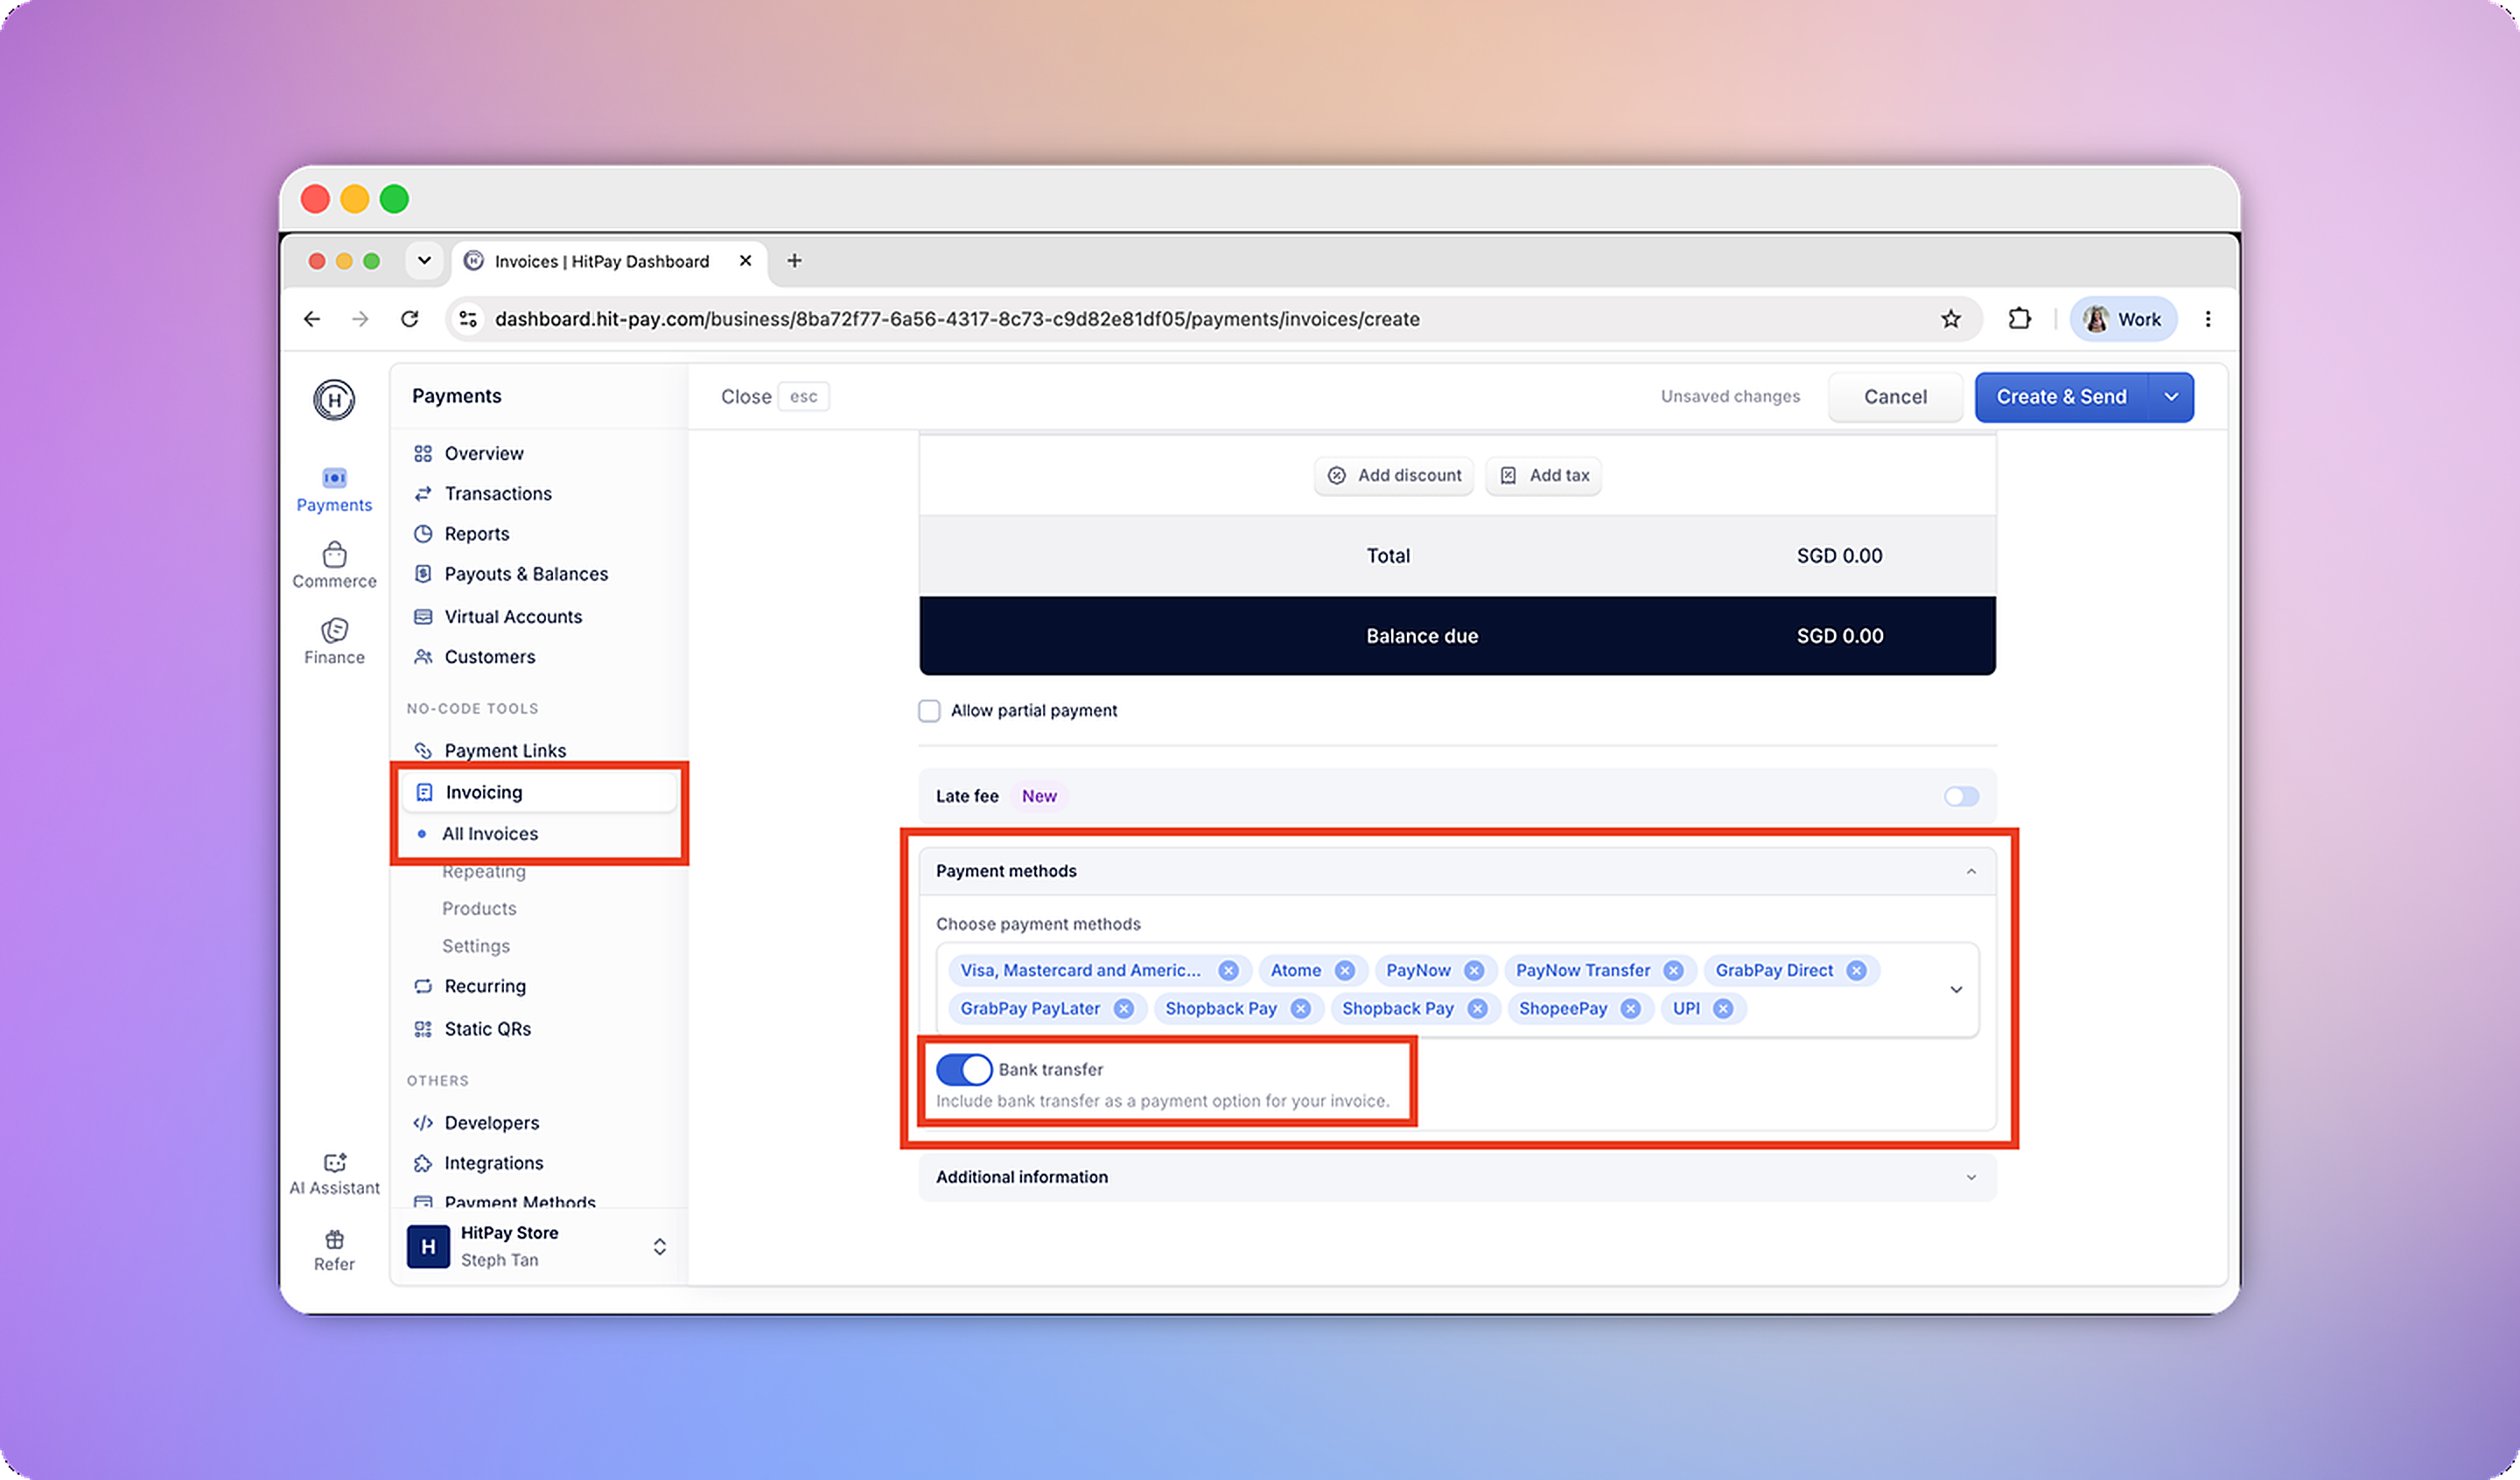Remove ShopeePay payment chip

point(1630,1008)
